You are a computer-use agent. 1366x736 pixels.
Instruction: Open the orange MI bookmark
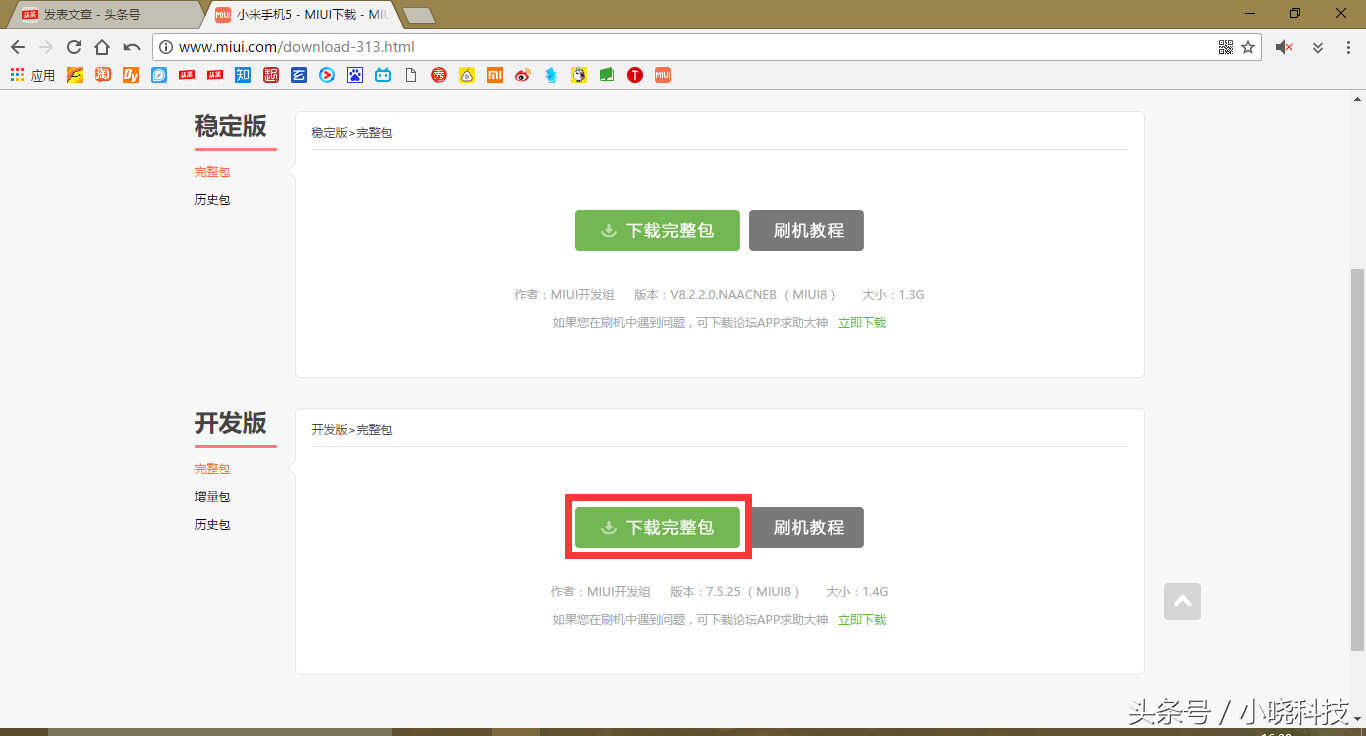click(495, 75)
